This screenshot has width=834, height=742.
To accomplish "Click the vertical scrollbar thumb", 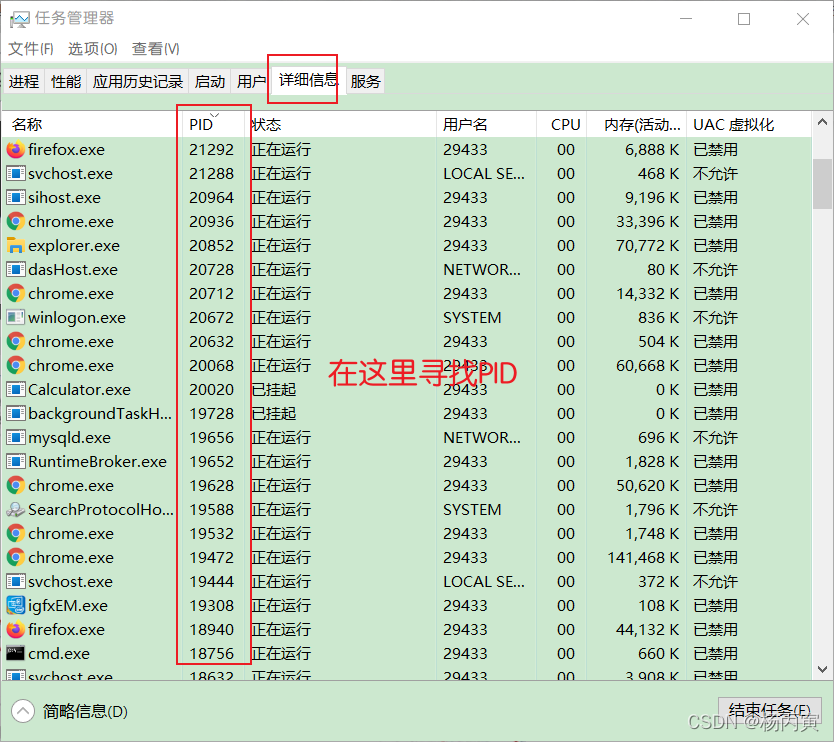I will point(822,184).
